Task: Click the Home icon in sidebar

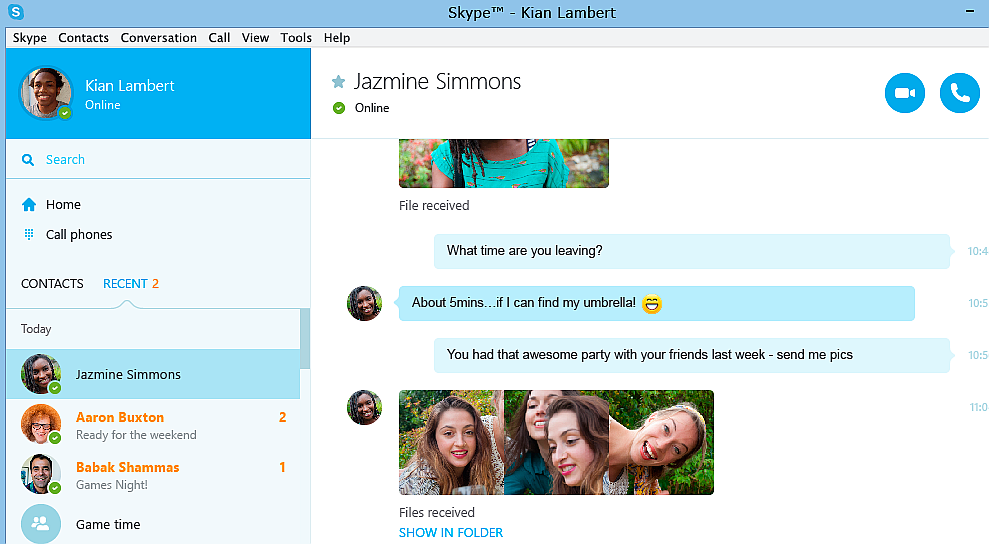Action: 29,205
